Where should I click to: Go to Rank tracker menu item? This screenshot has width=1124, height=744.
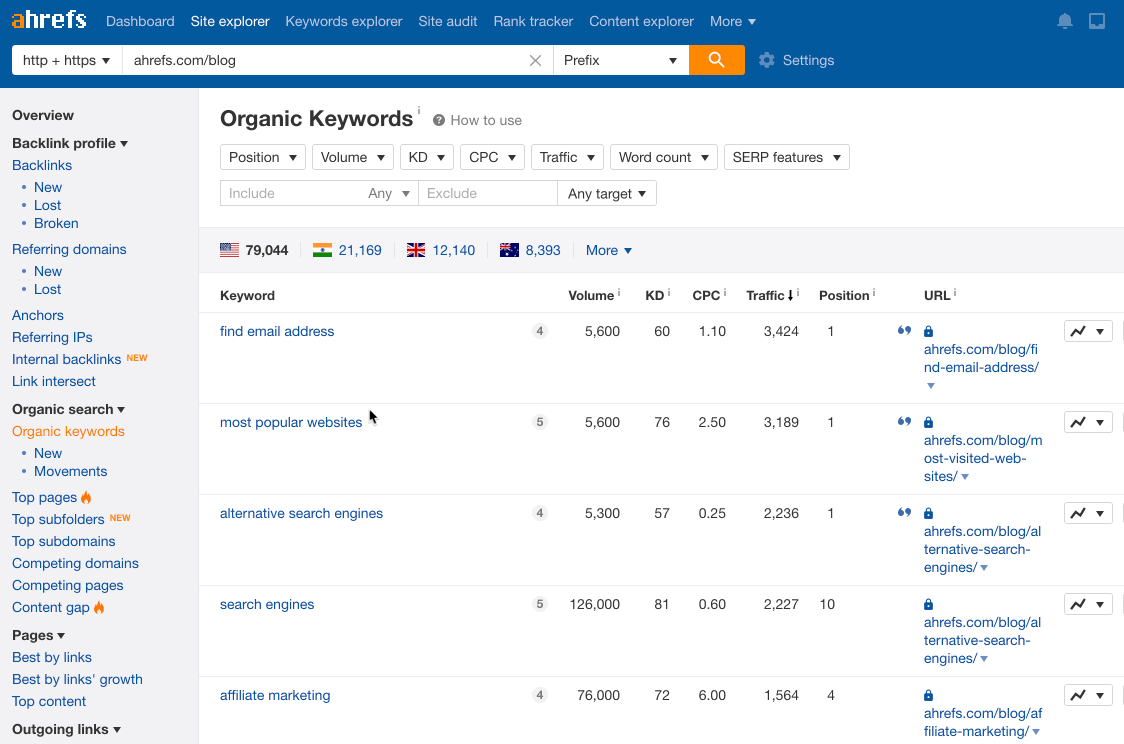pos(533,21)
